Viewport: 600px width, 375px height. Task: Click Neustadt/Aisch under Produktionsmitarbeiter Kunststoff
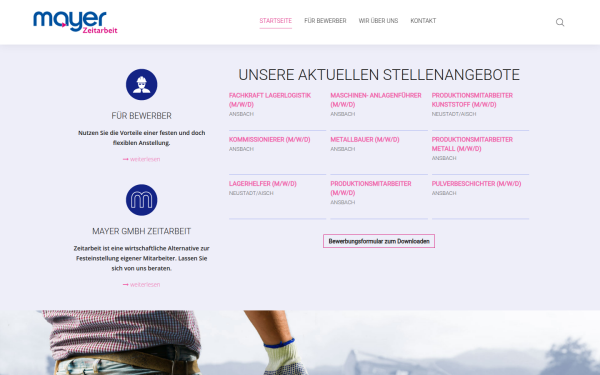coord(454,114)
